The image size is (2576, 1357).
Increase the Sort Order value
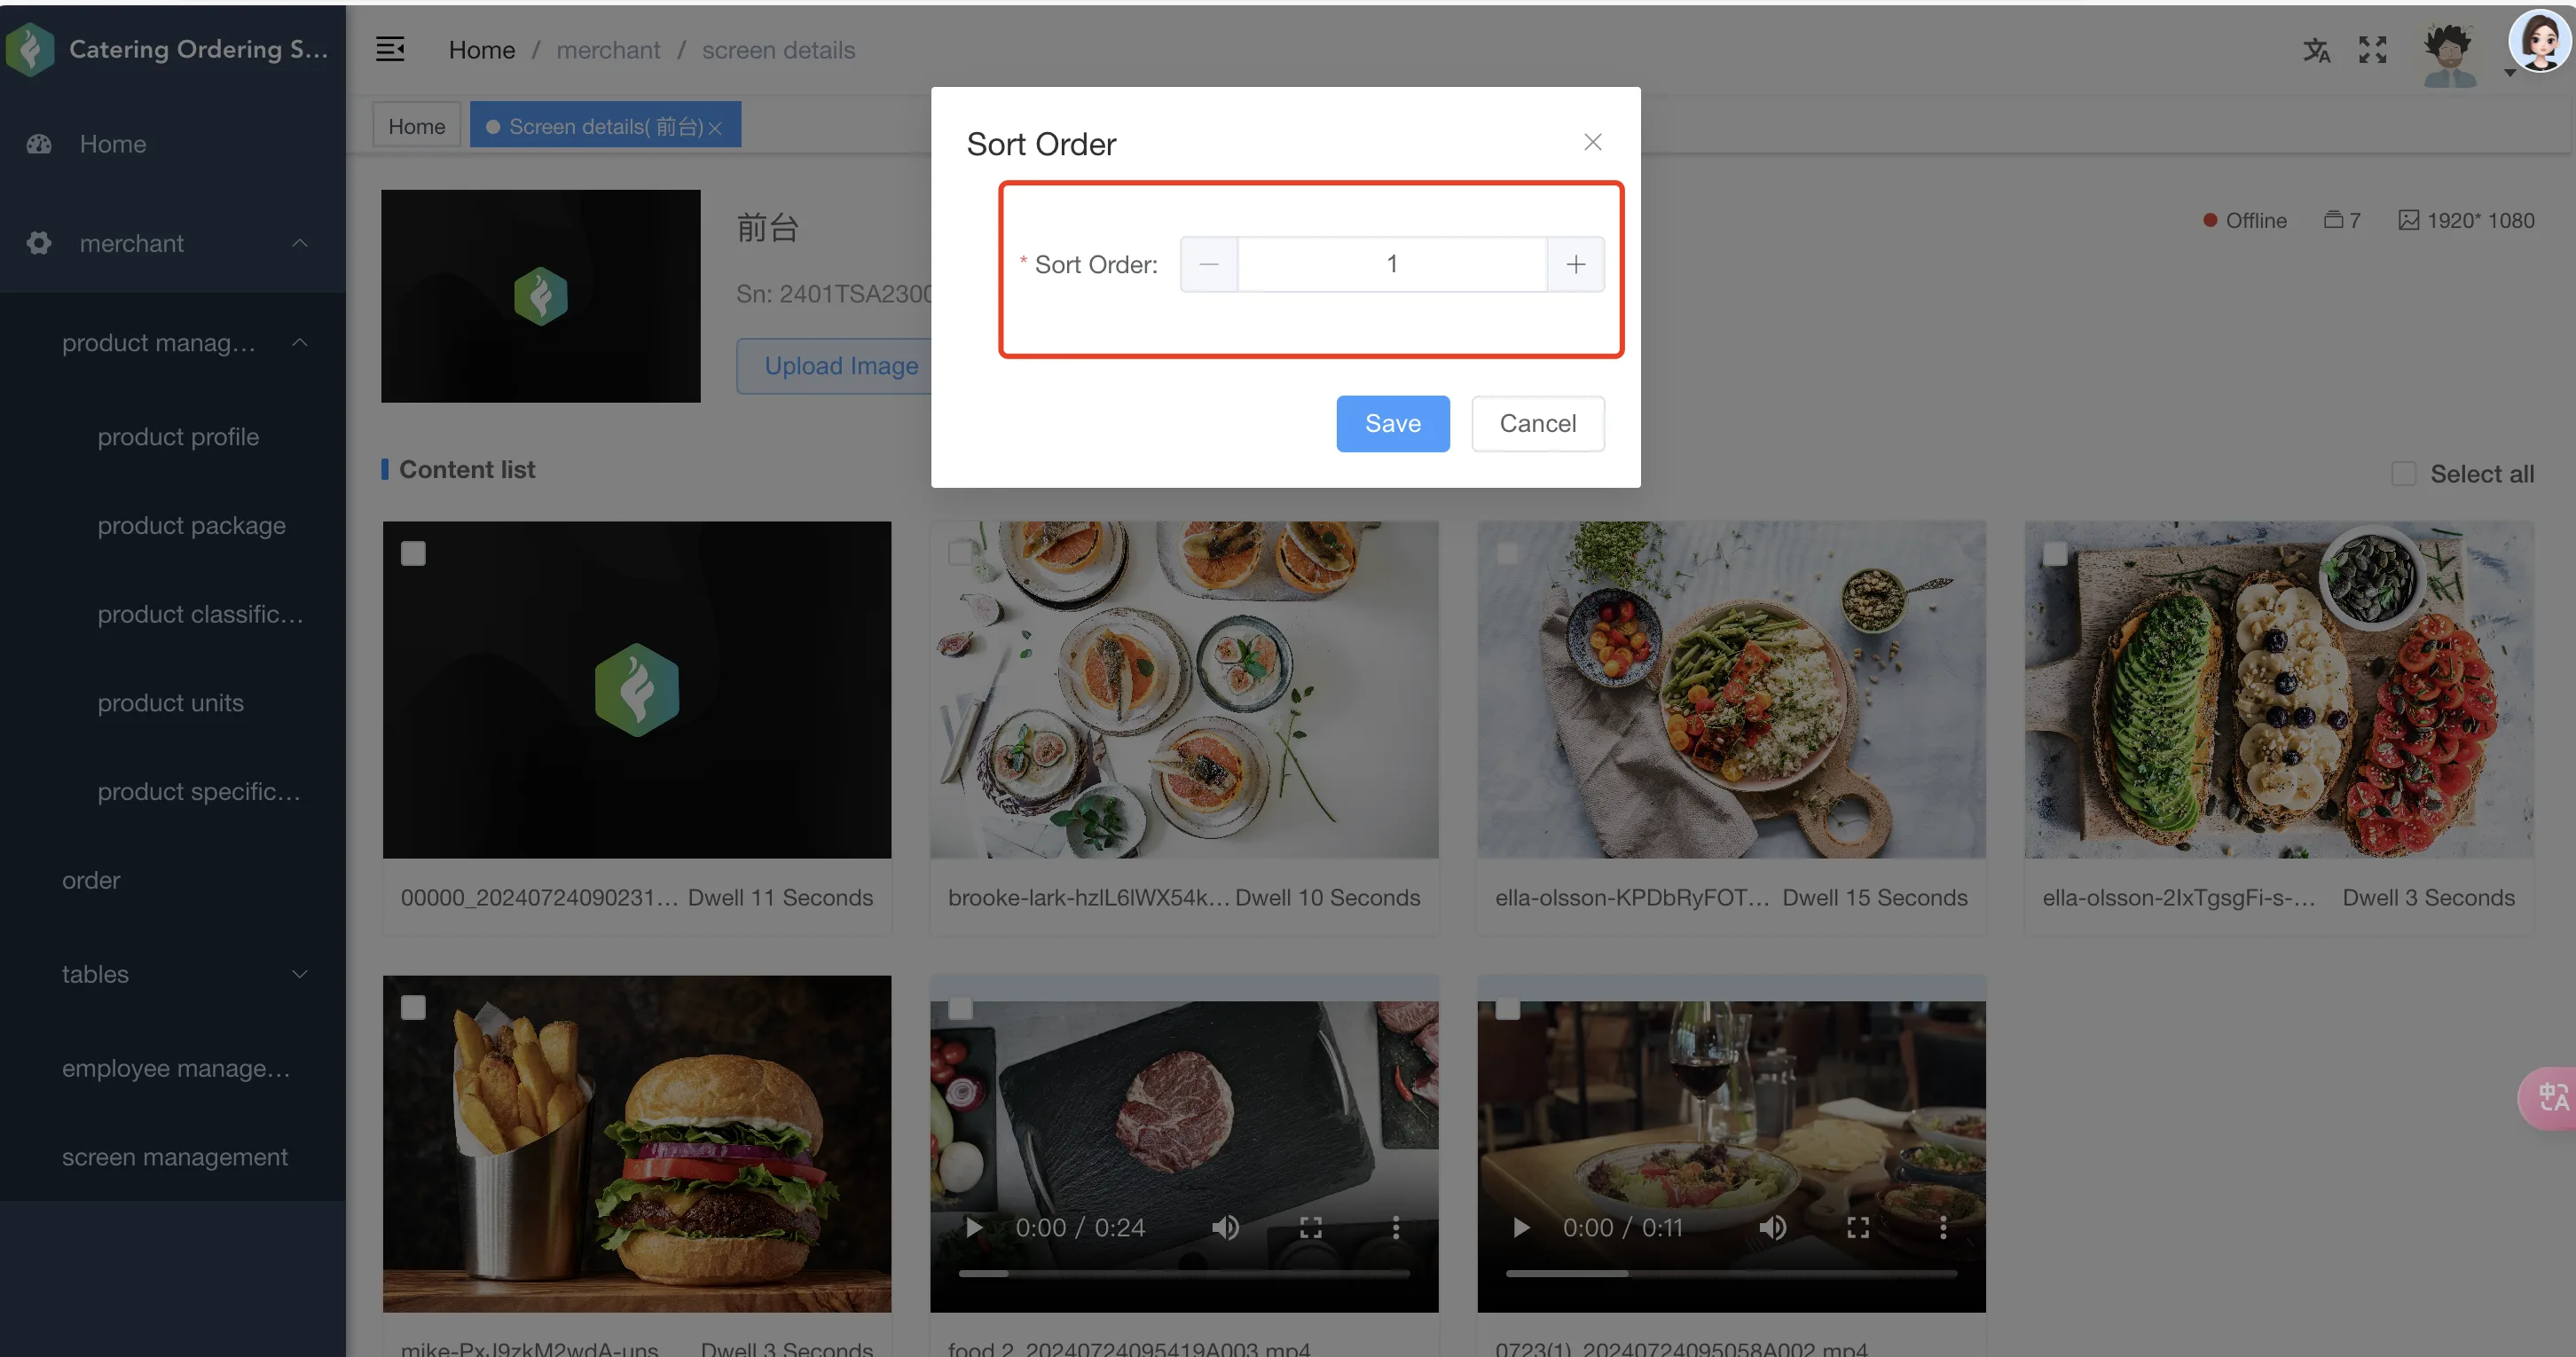point(1575,264)
